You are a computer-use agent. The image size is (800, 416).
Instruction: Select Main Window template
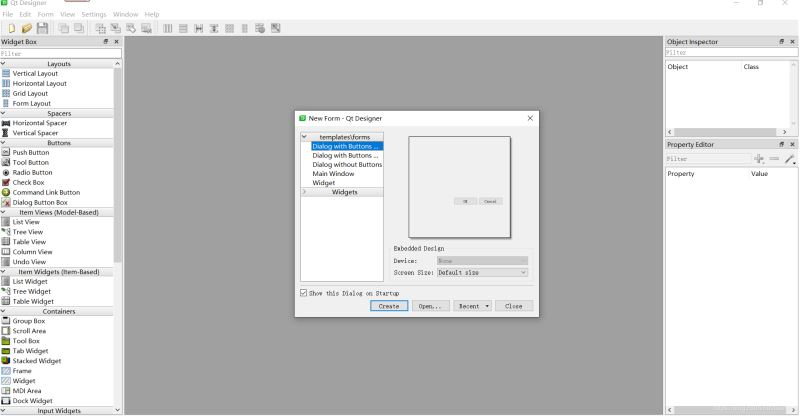point(333,174)
